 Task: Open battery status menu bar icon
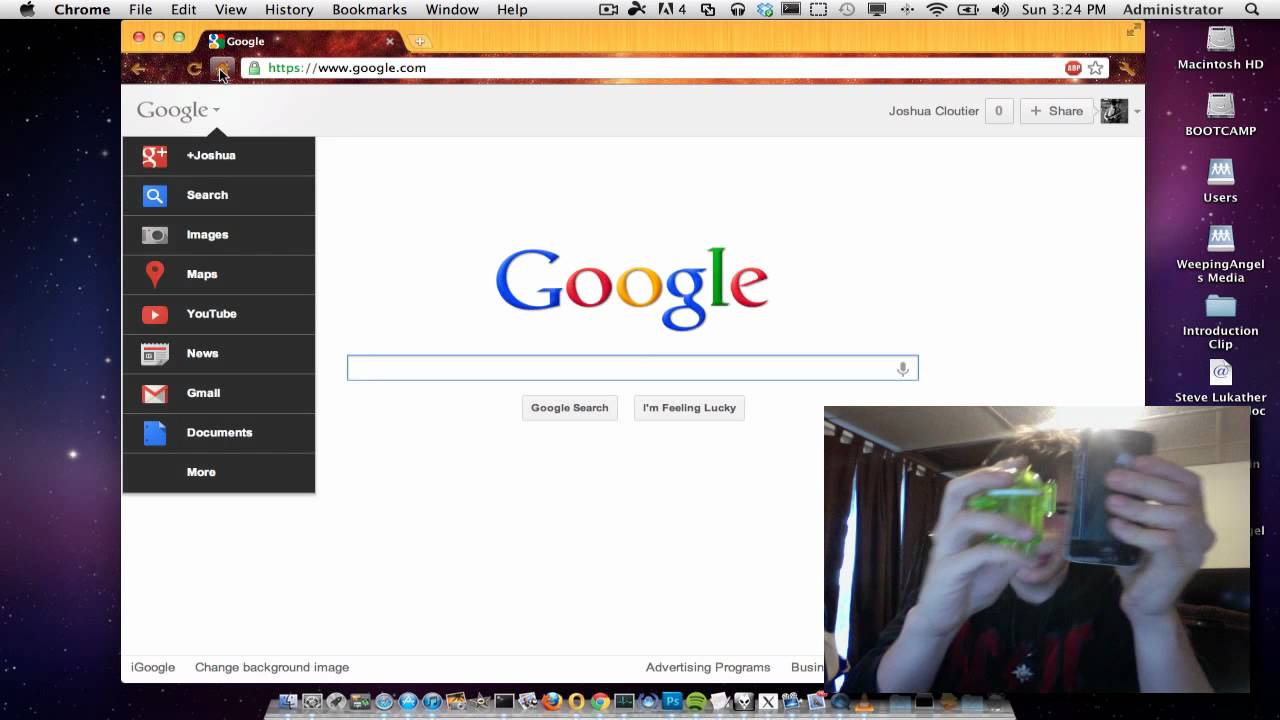coord(967,9)
